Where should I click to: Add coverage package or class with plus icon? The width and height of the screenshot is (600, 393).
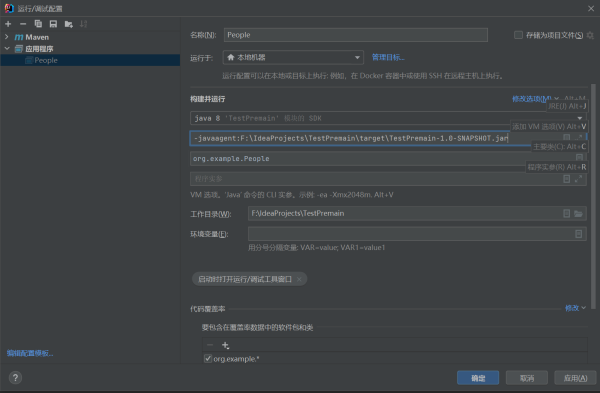[225, 345]
